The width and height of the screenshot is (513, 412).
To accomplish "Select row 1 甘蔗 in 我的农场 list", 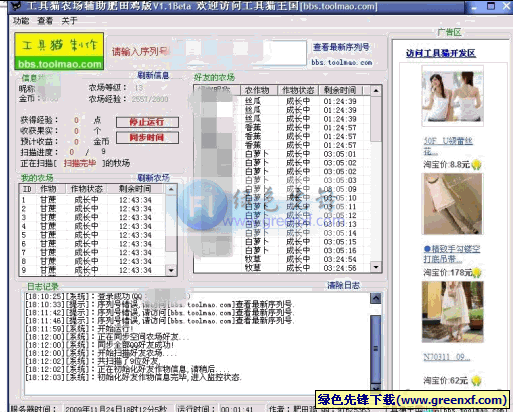I will tap(92, 200).
